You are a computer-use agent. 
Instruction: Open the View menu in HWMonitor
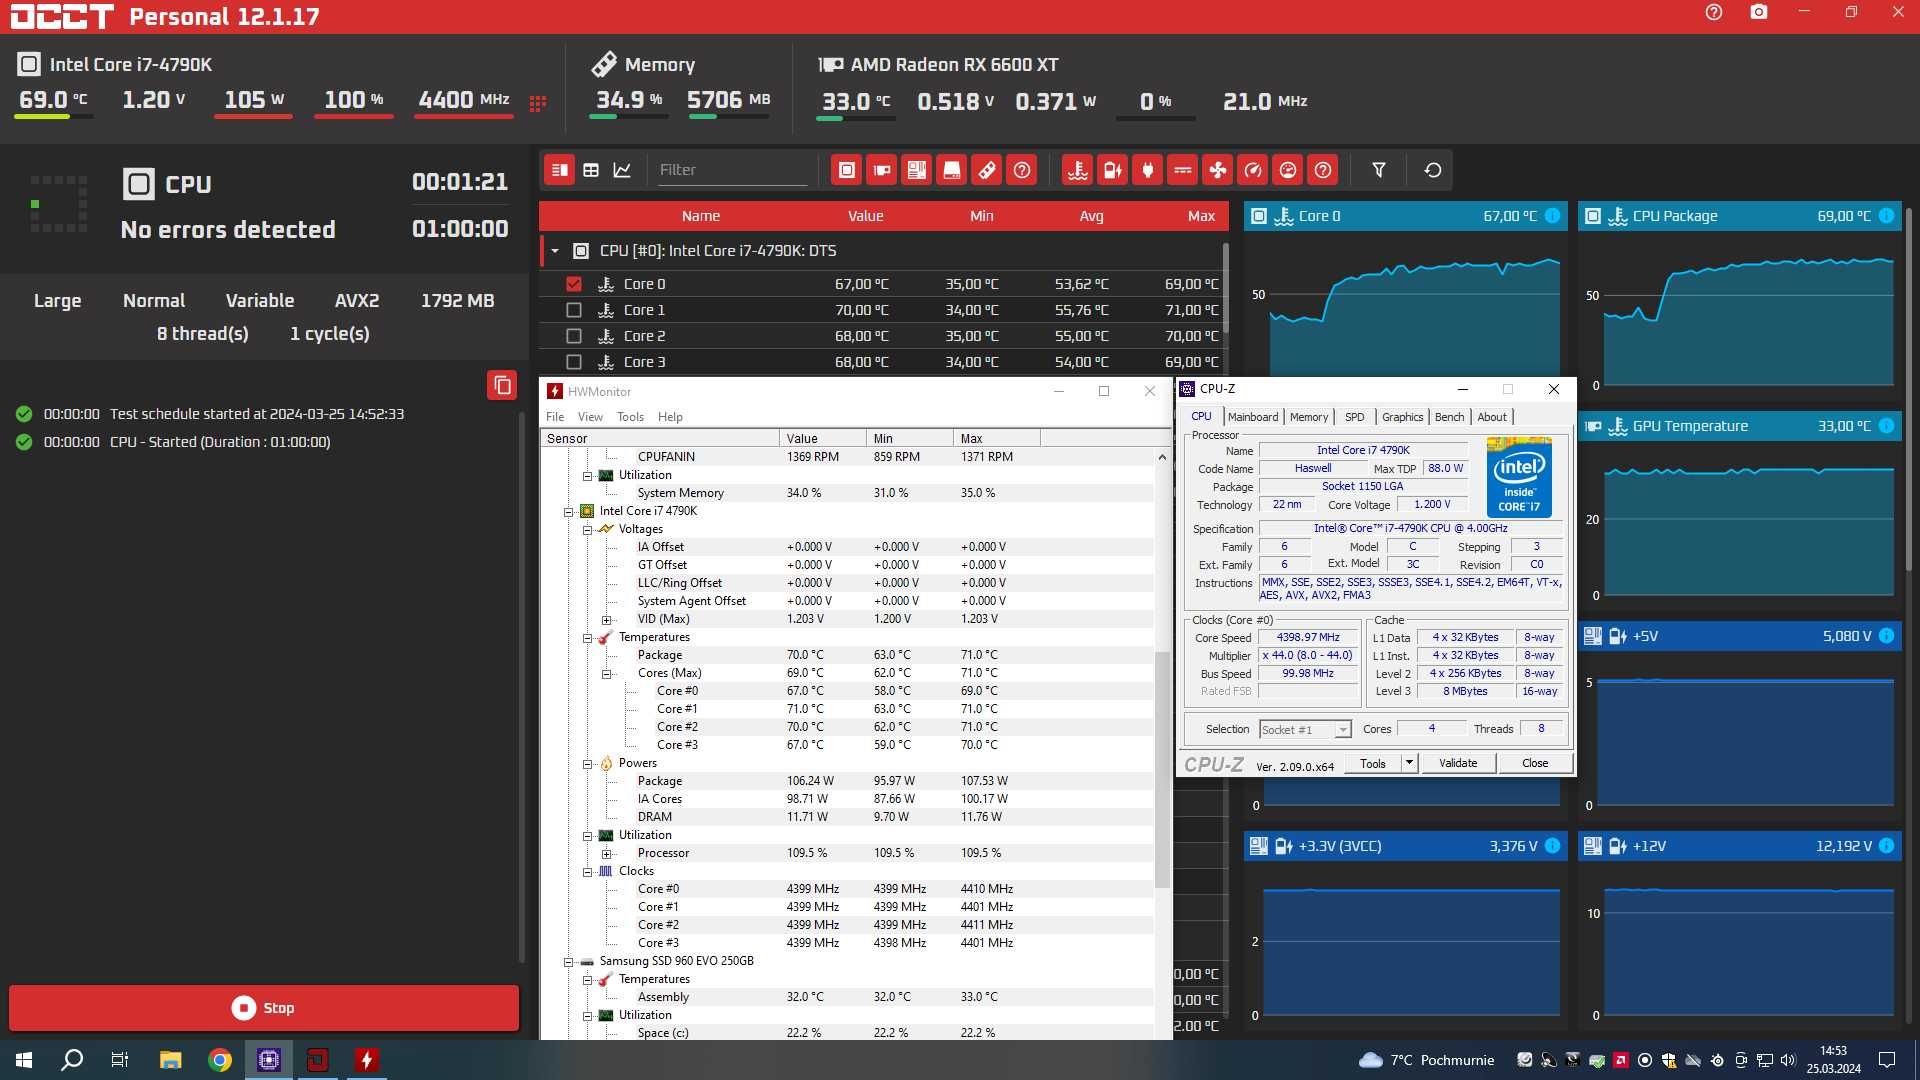[590, 417]
